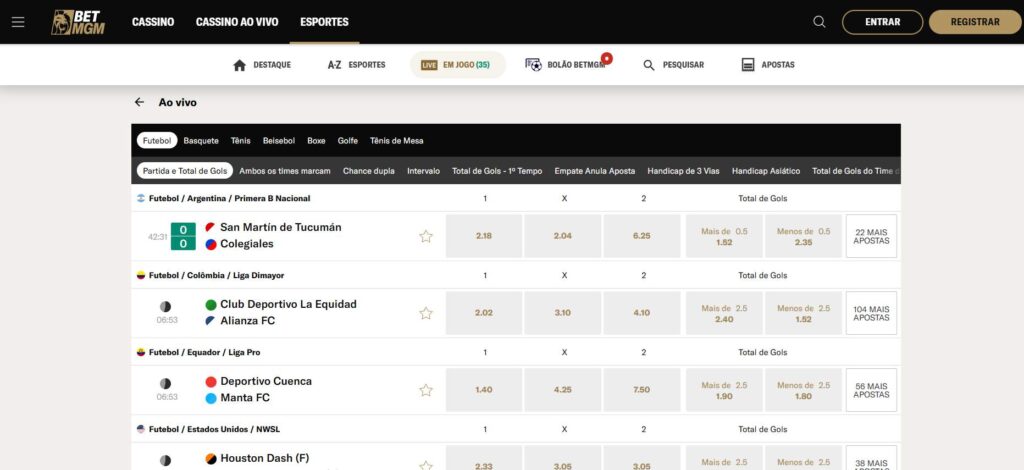Viewport: 1024px width, 470px height.
Task: Open the hamburger menu icon
Action: point(18,22)
